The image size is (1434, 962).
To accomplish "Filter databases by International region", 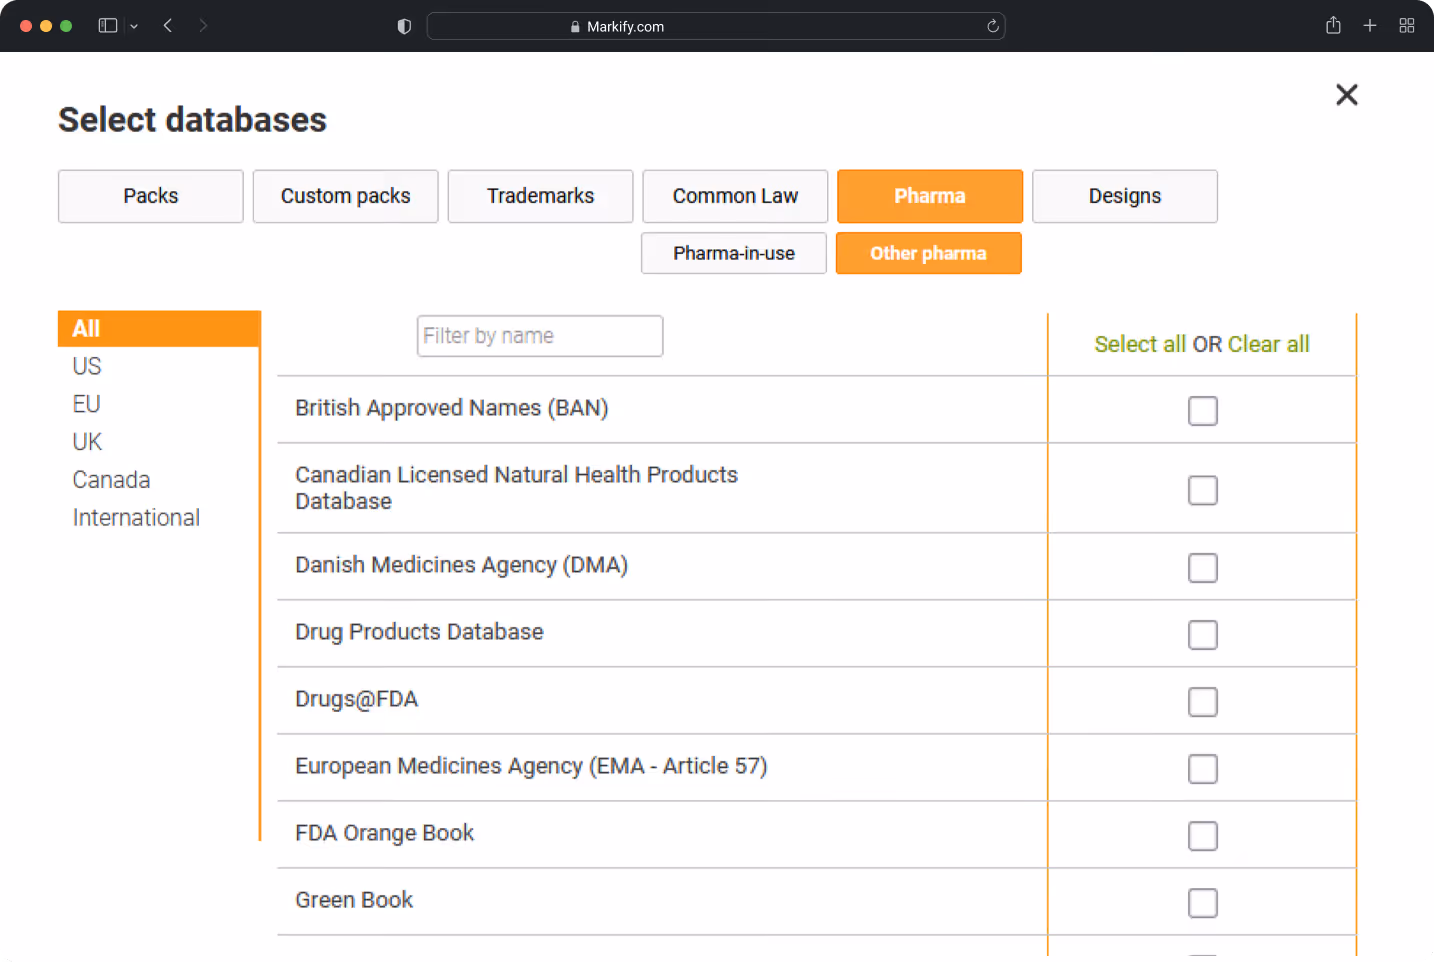I will pyautogui.click(x=136, y=518).
